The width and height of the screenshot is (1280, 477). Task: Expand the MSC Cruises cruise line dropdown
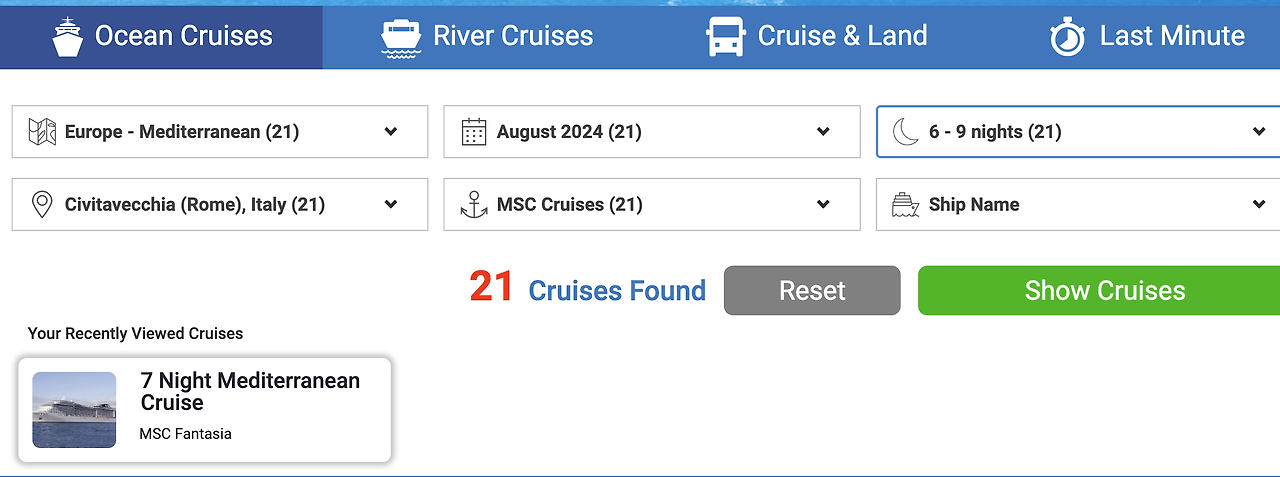point(652,205)
